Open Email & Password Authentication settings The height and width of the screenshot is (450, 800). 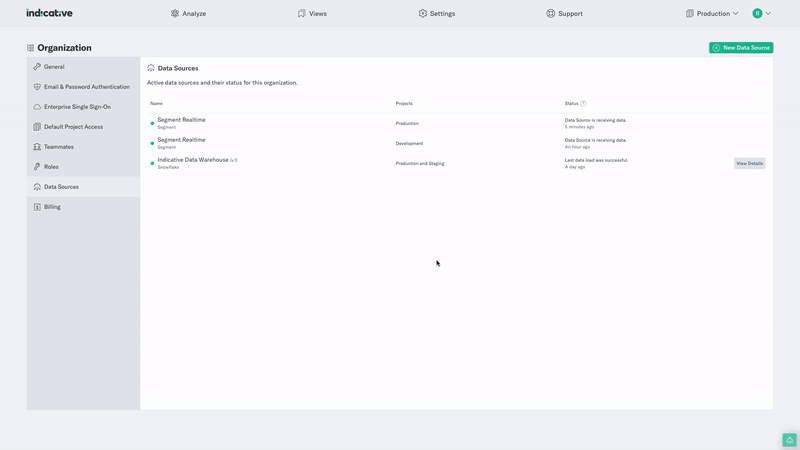click(x=84, y=87)
